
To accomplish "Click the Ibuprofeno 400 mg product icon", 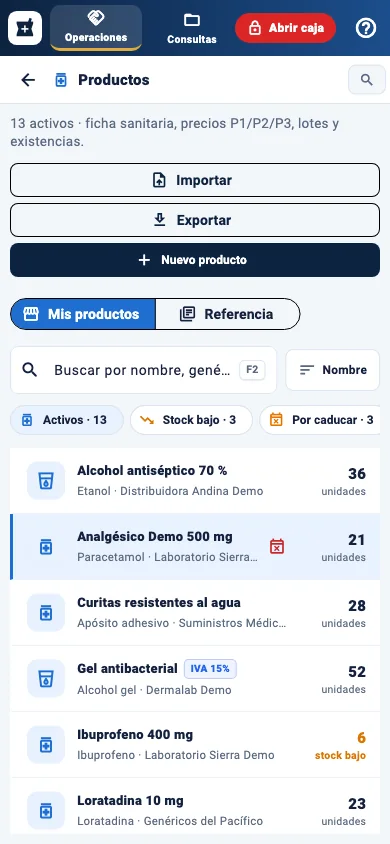I will (46, 744).
